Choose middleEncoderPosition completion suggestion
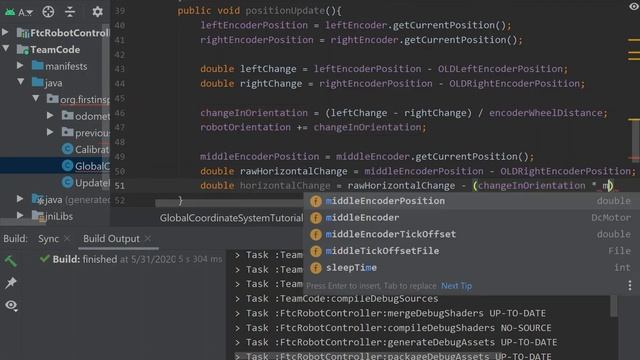Screen dimensions: 640x360 (471, 201)
